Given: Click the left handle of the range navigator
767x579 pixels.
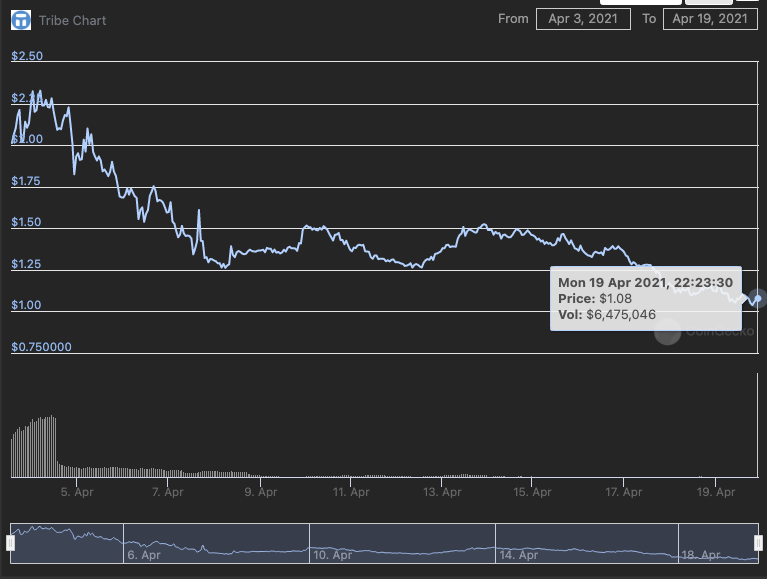Looking at the screenshot, I should coord(10,543).
